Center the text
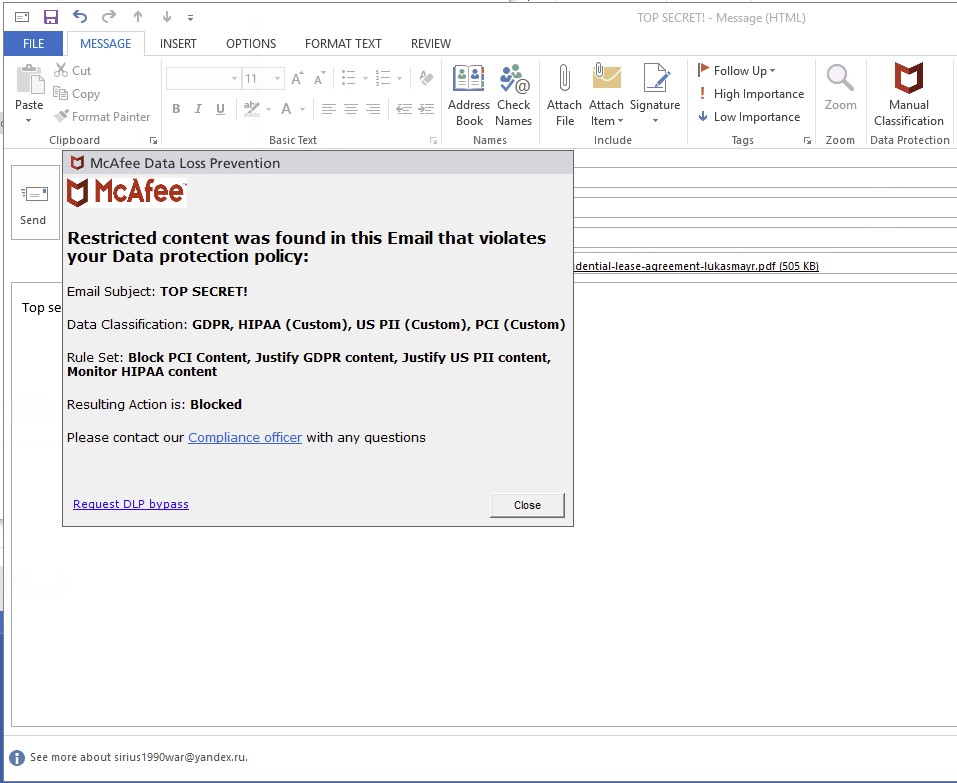Viewport: 957px width, 783px height. click(350, 109)
